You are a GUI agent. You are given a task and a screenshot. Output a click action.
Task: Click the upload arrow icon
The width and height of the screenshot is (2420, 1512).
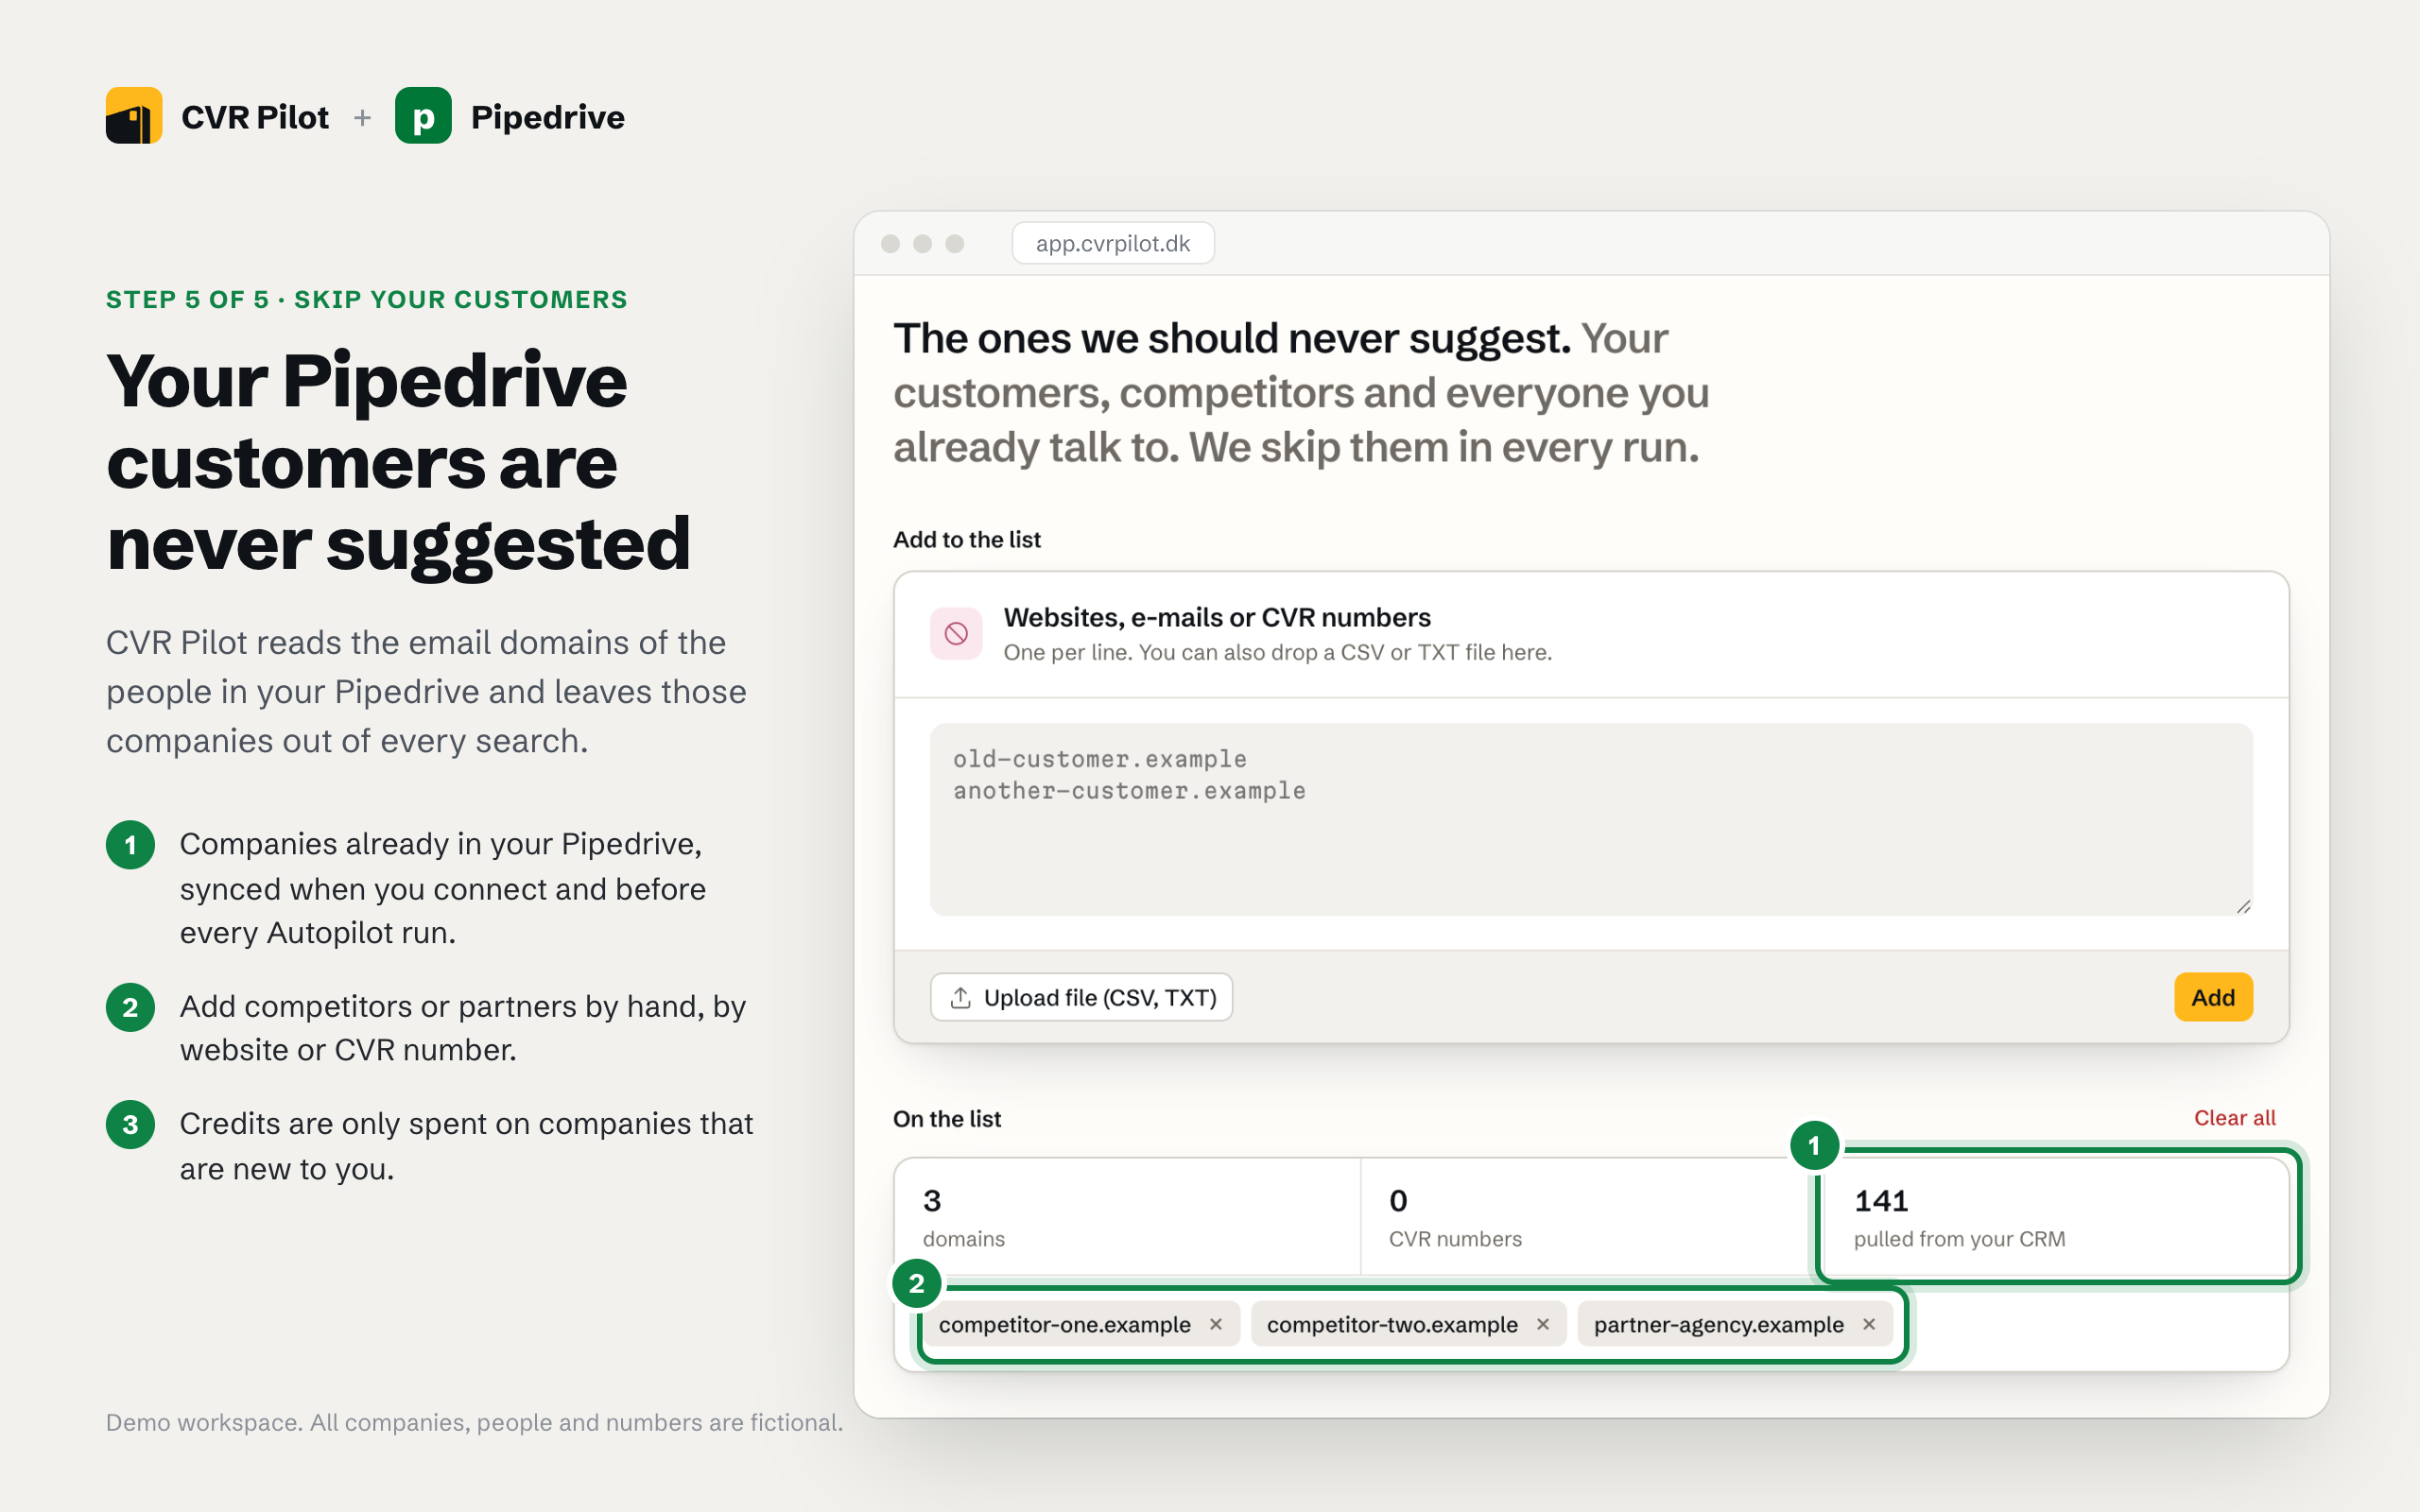[x=960, y=997]
